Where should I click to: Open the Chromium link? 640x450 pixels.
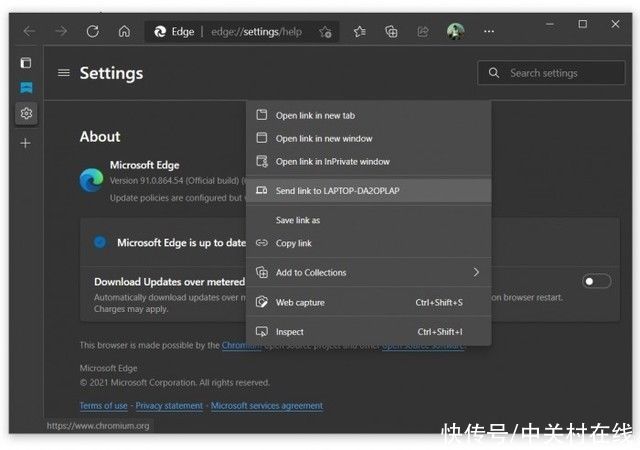241,345
